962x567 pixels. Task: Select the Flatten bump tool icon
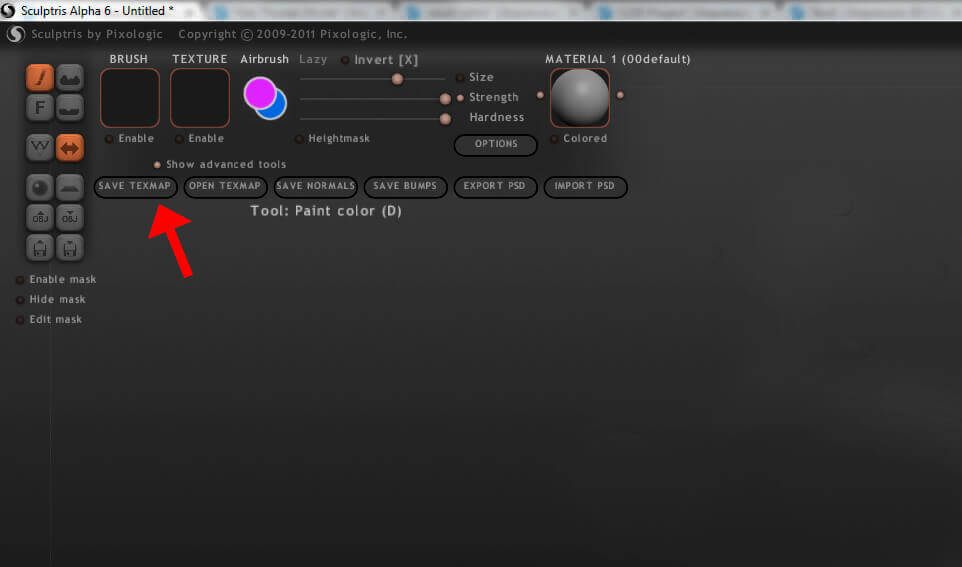(70, 108)
